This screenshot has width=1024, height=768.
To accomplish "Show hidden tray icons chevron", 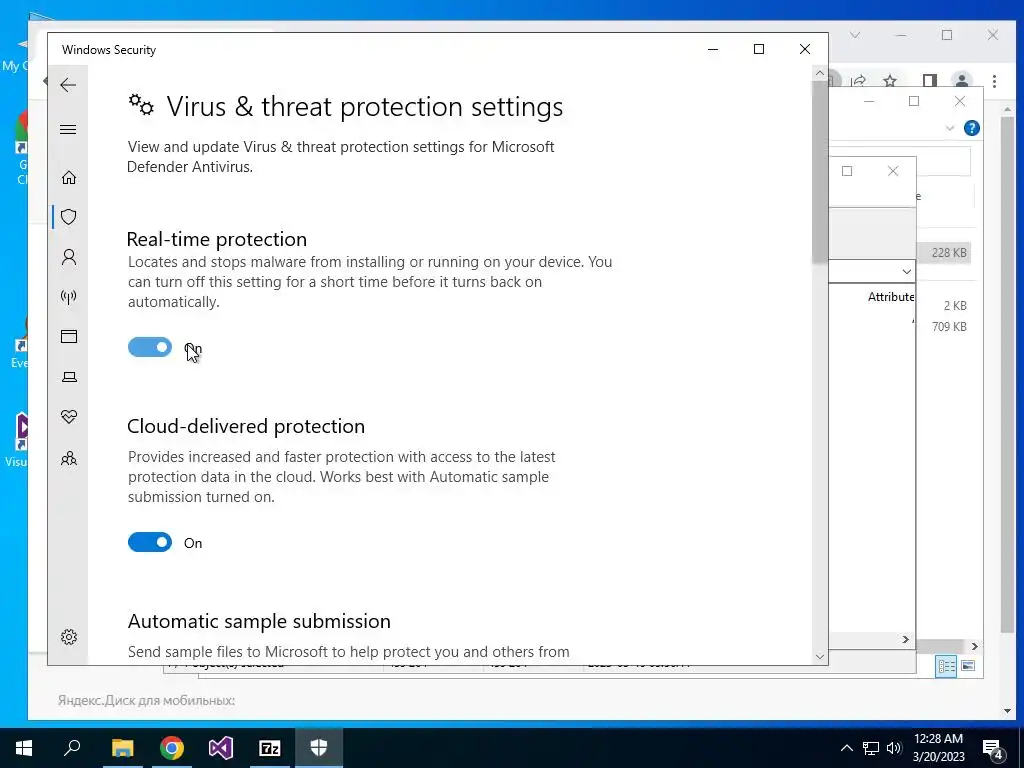I will 846,748.
